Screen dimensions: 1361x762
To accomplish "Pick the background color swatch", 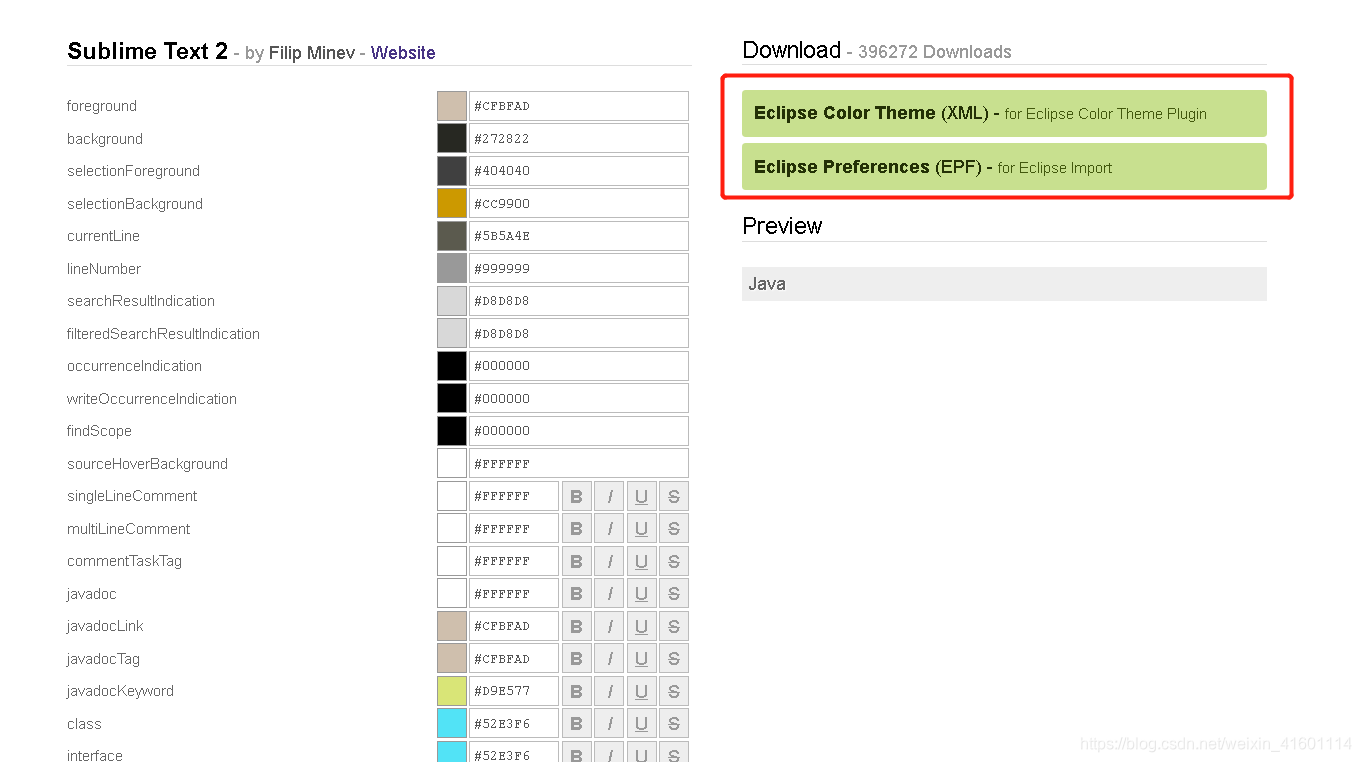I will (452, 139).
